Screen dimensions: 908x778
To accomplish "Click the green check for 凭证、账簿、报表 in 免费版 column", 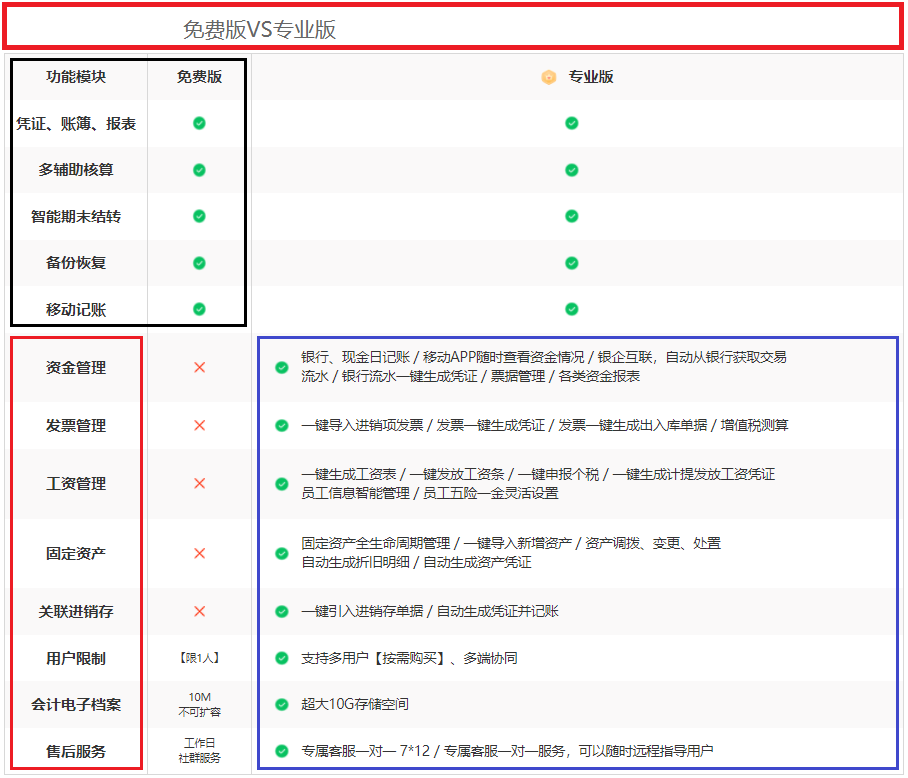I will coord(199,123).
